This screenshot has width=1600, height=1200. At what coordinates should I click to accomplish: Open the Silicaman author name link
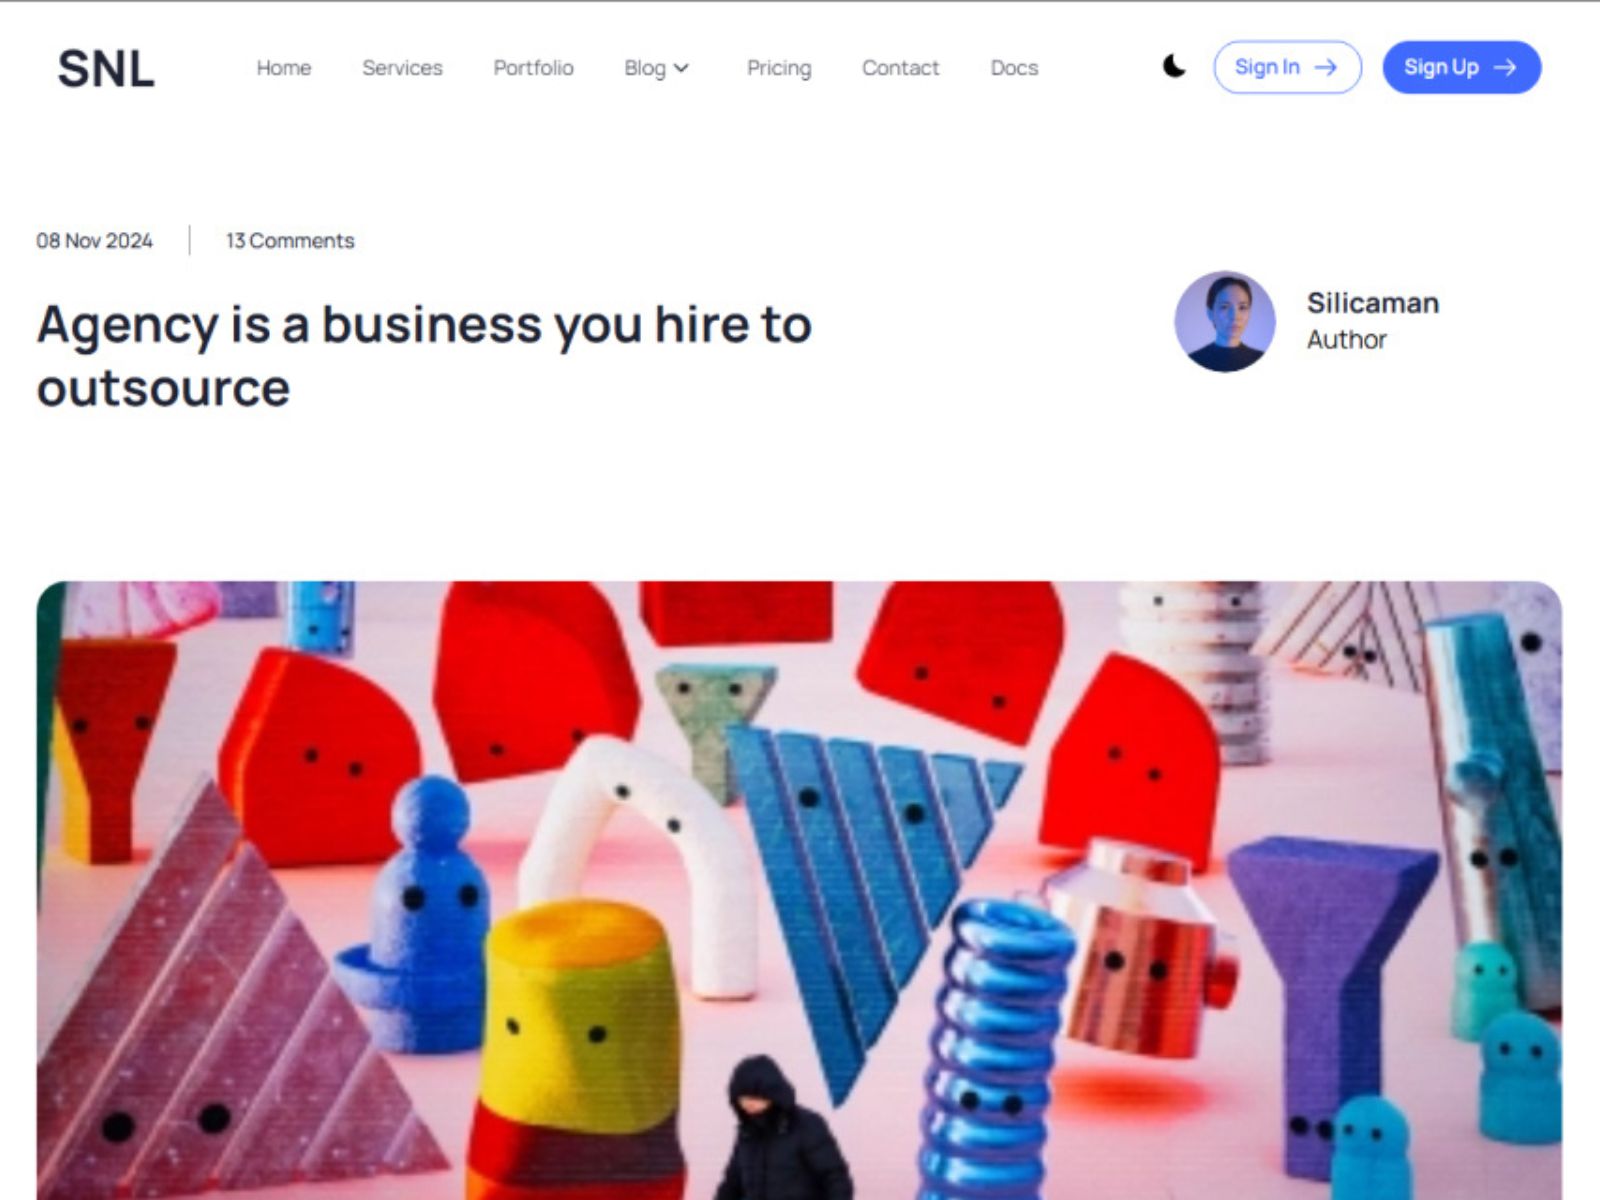(x=1373, y=303)
